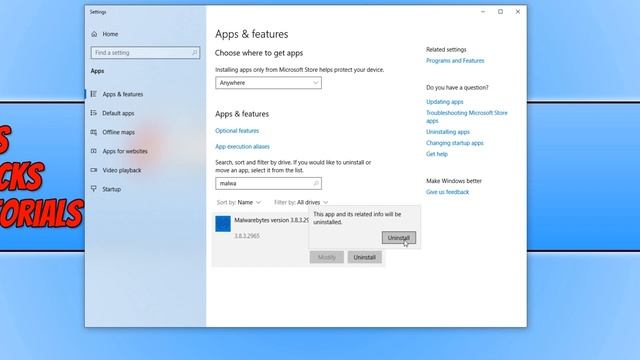
Task: Click the Apps for websites sidebar icon
Action: coord(93,151)
